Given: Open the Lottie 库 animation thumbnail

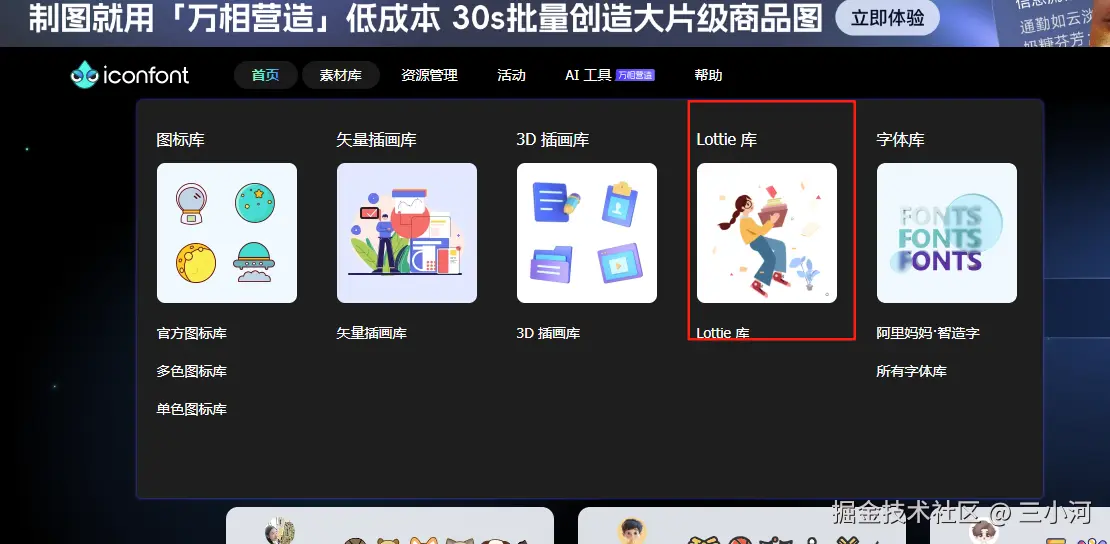Looking at the screenshot, I should pyautogui.click(x=767, y=233).
